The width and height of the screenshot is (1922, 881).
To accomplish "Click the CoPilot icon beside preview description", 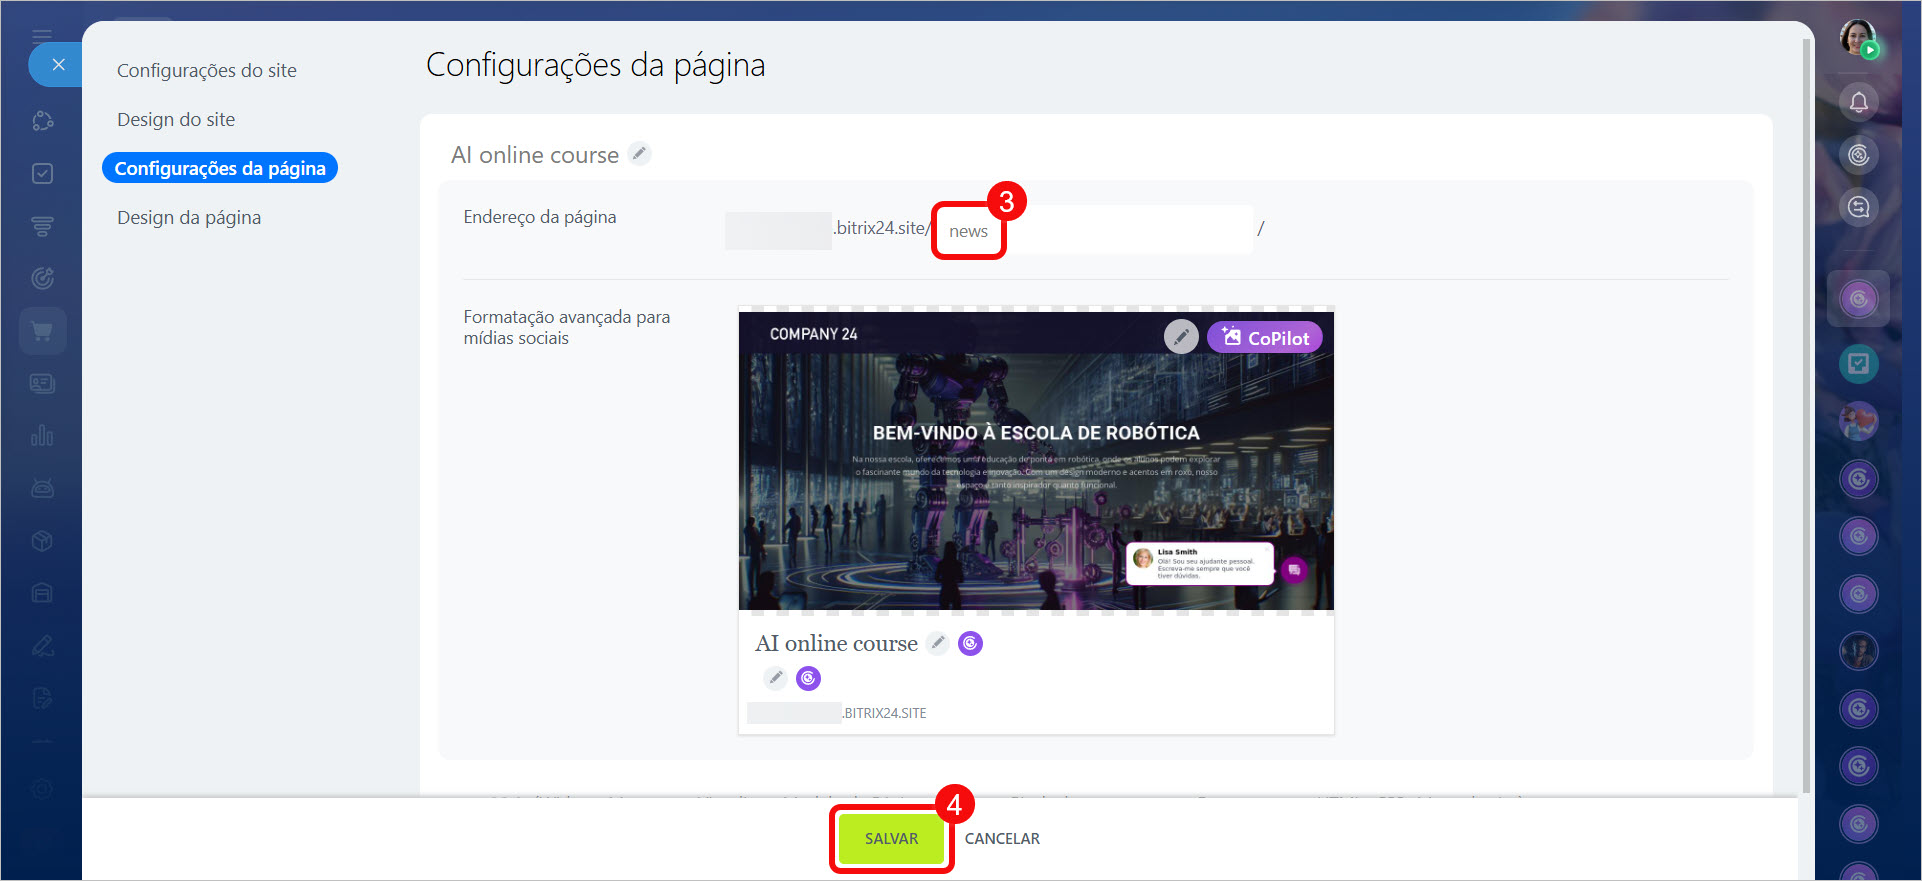I will 808,678.
